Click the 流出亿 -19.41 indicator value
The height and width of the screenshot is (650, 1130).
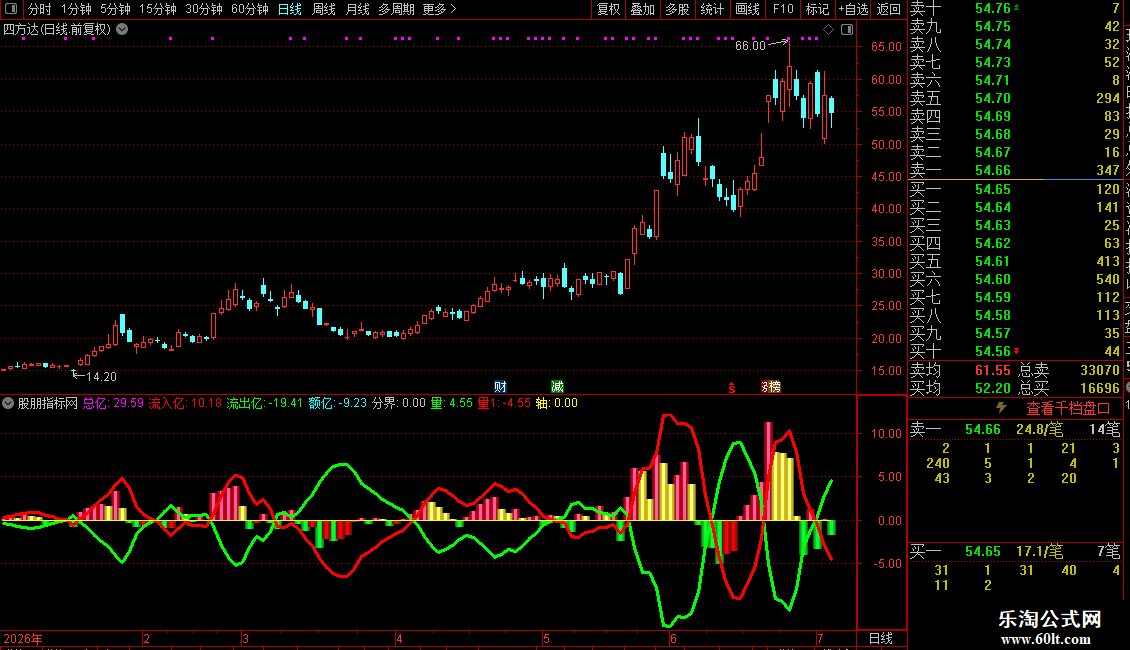click(x=264, y=403)
